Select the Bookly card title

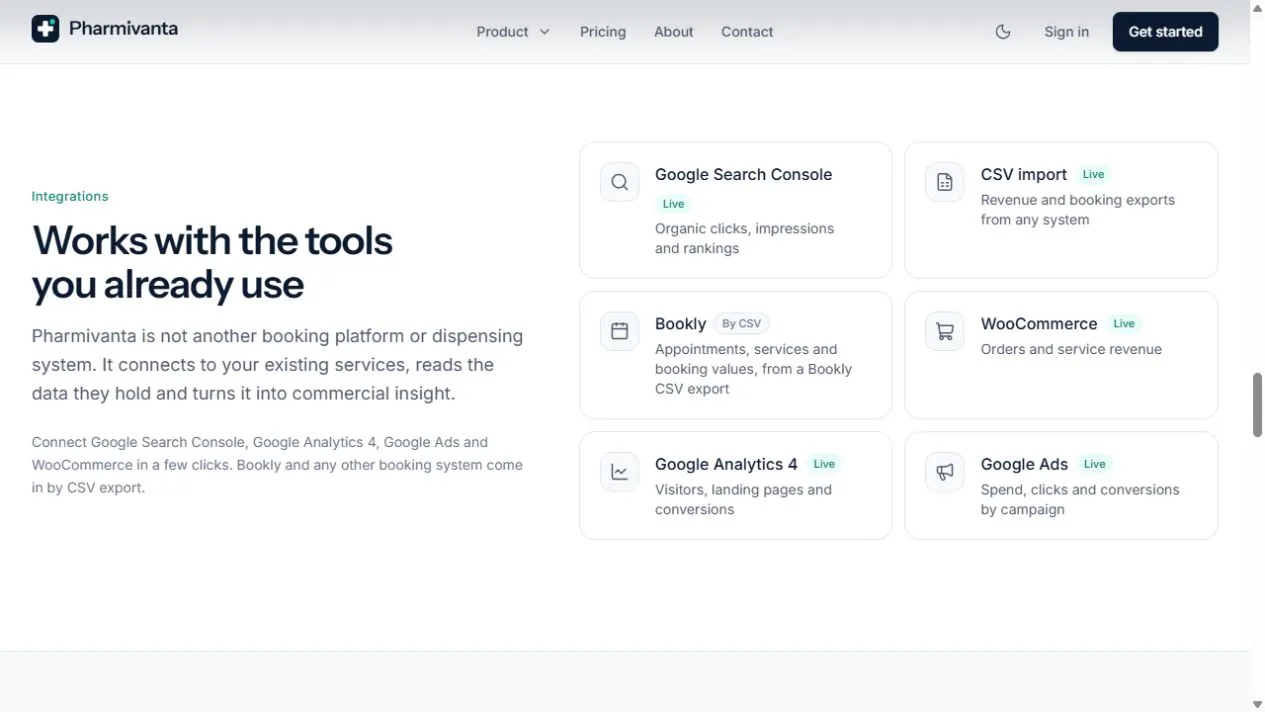[681, 324]
